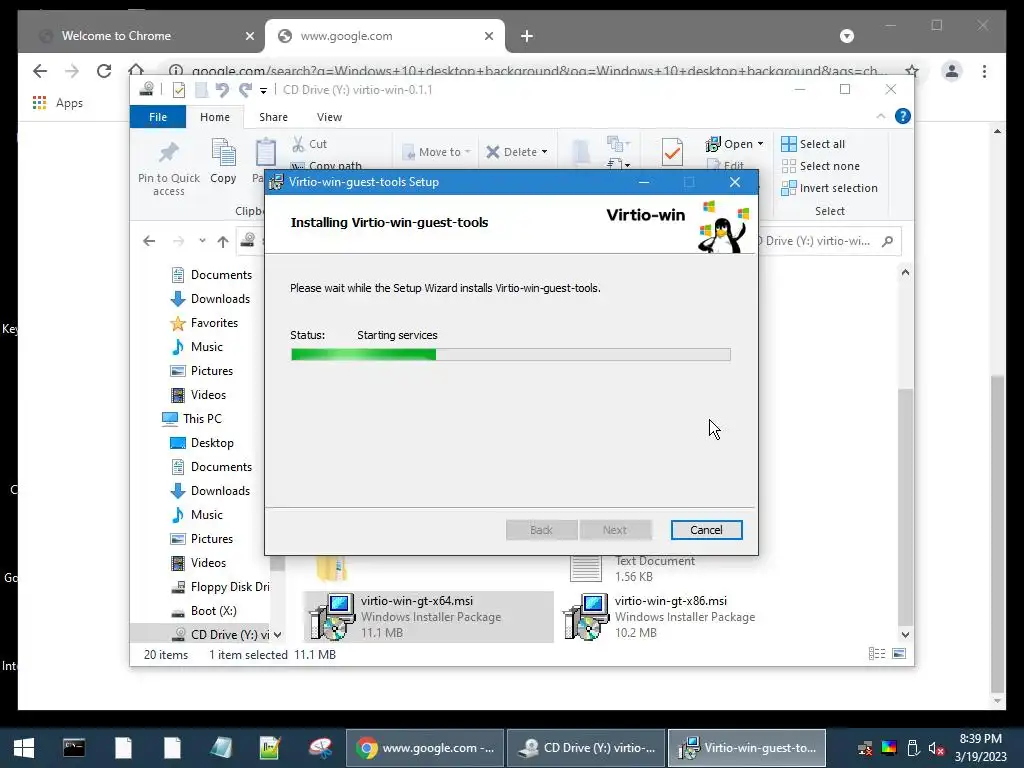Expand the Open button dropdown
Screen dimensions: 1024x768
pos(760,144)
